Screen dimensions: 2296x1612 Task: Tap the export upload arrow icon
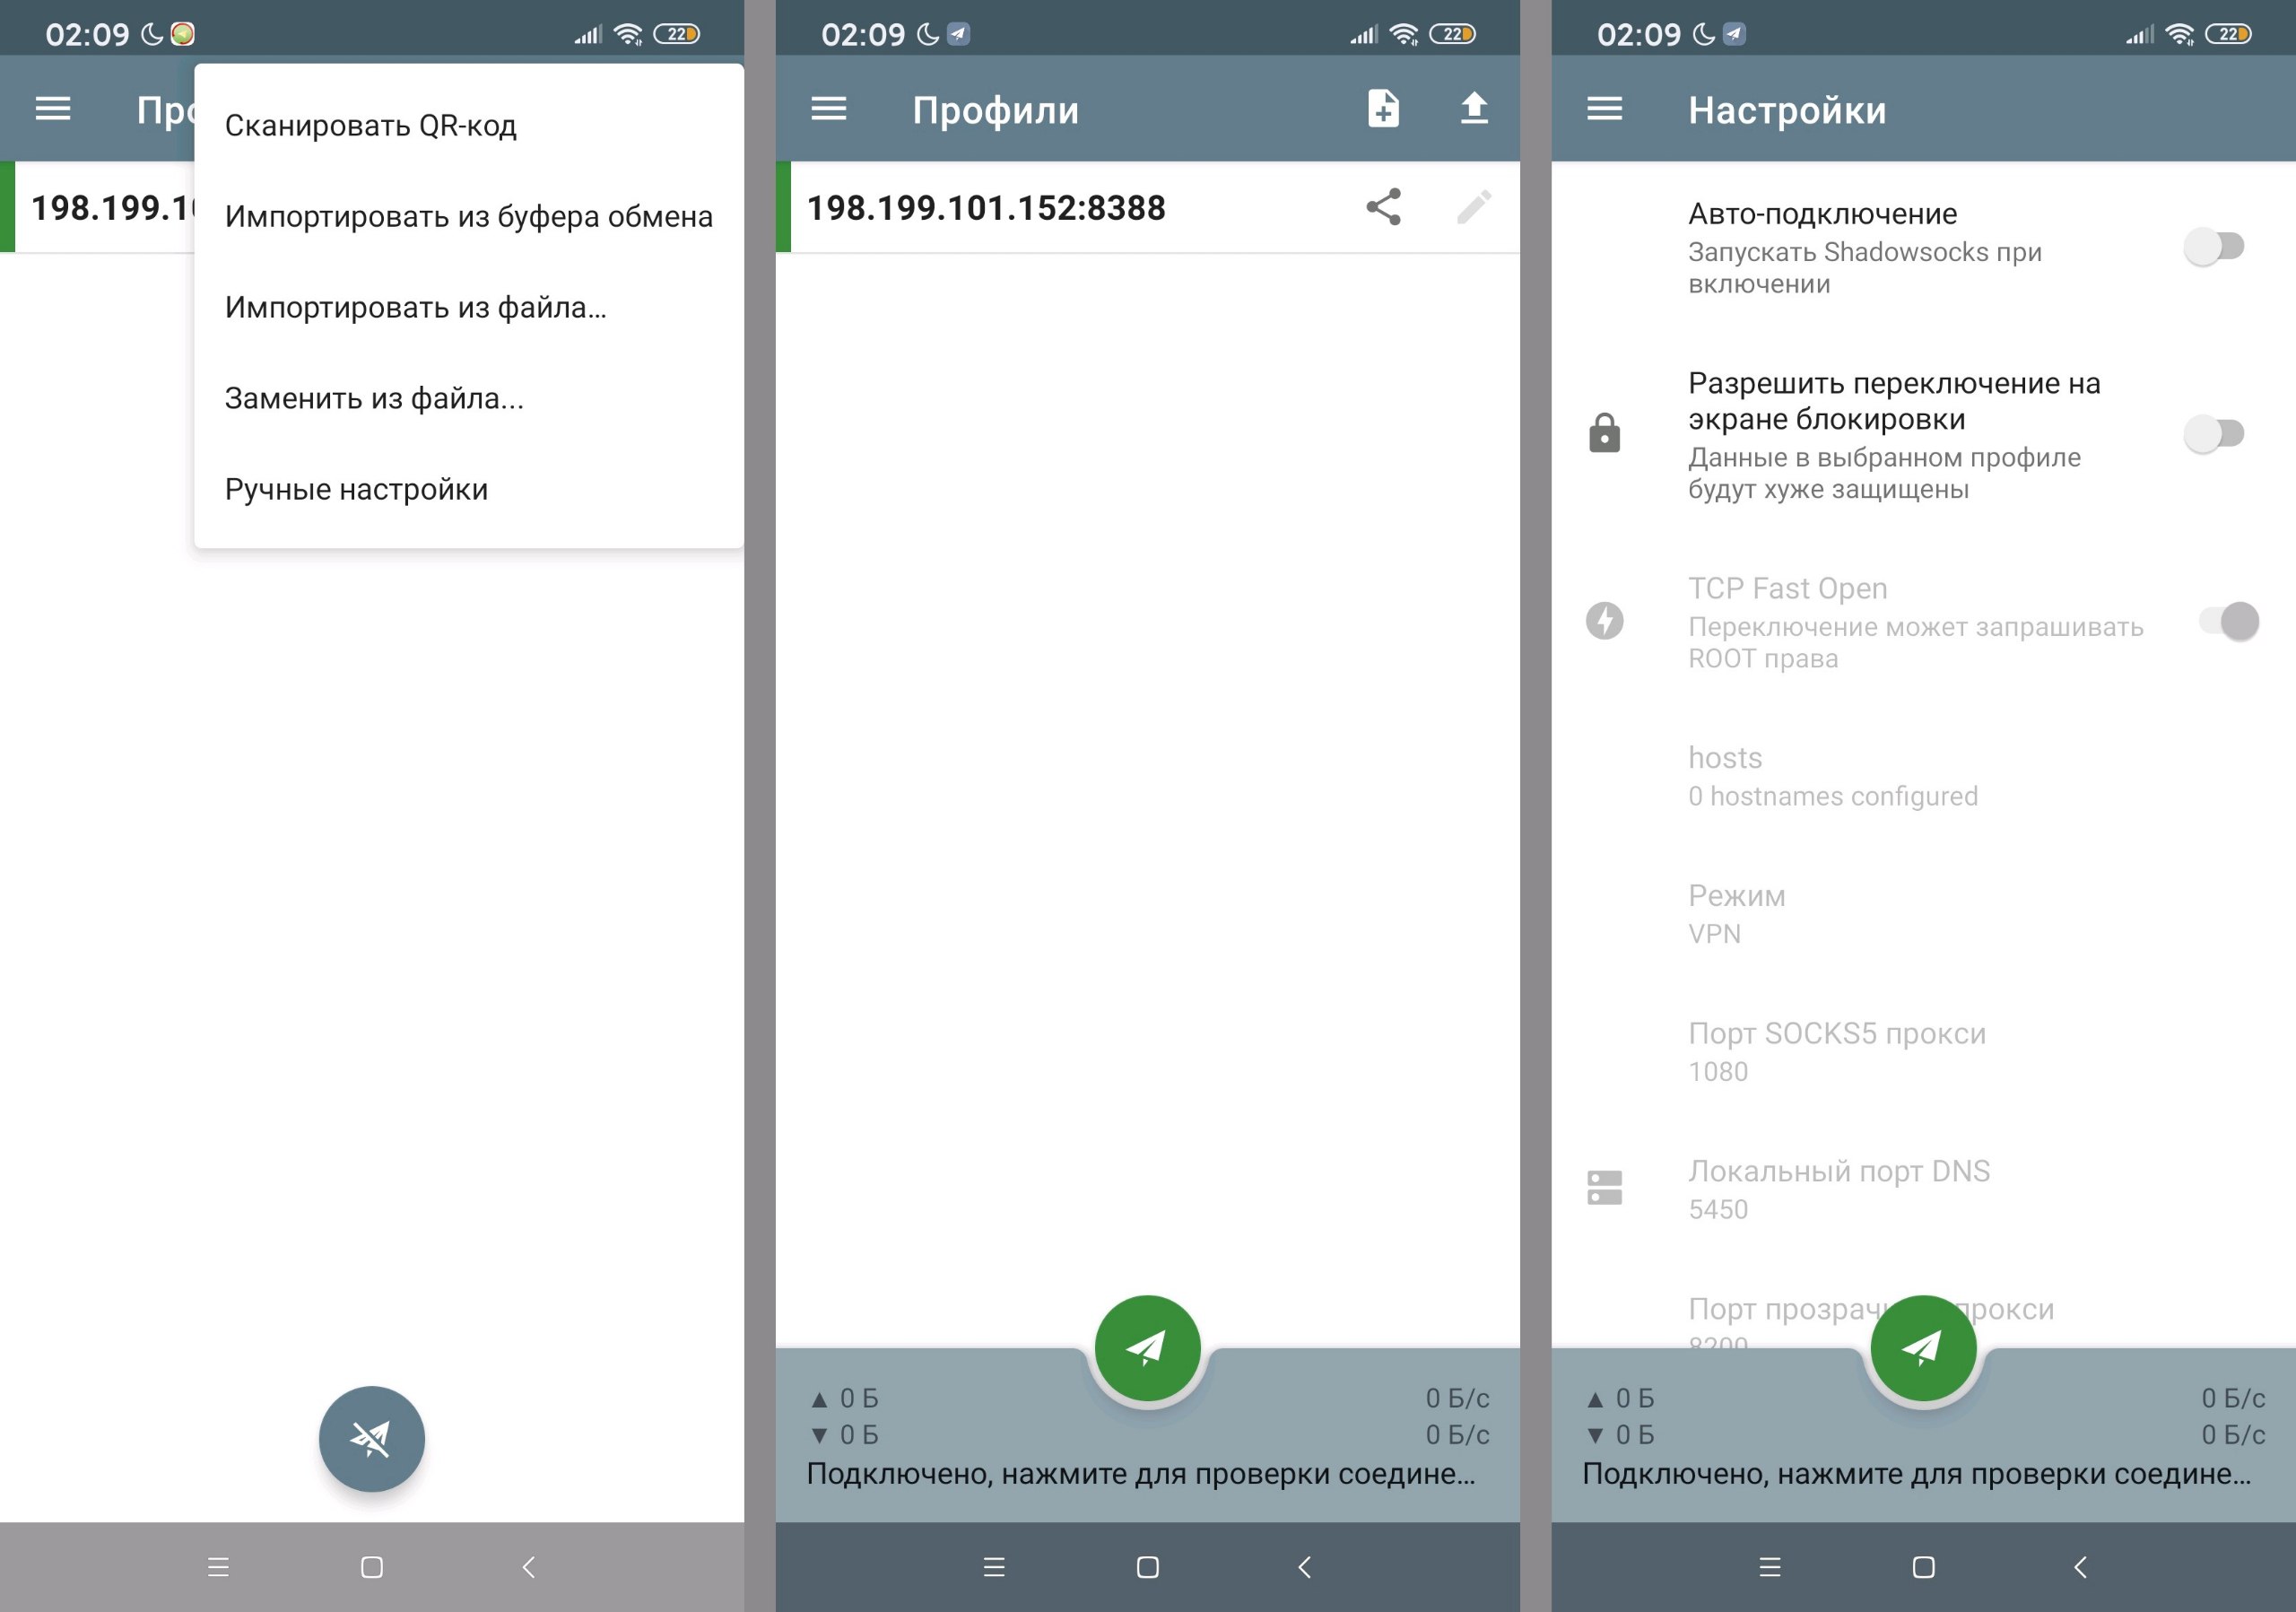pos(1474,108)
